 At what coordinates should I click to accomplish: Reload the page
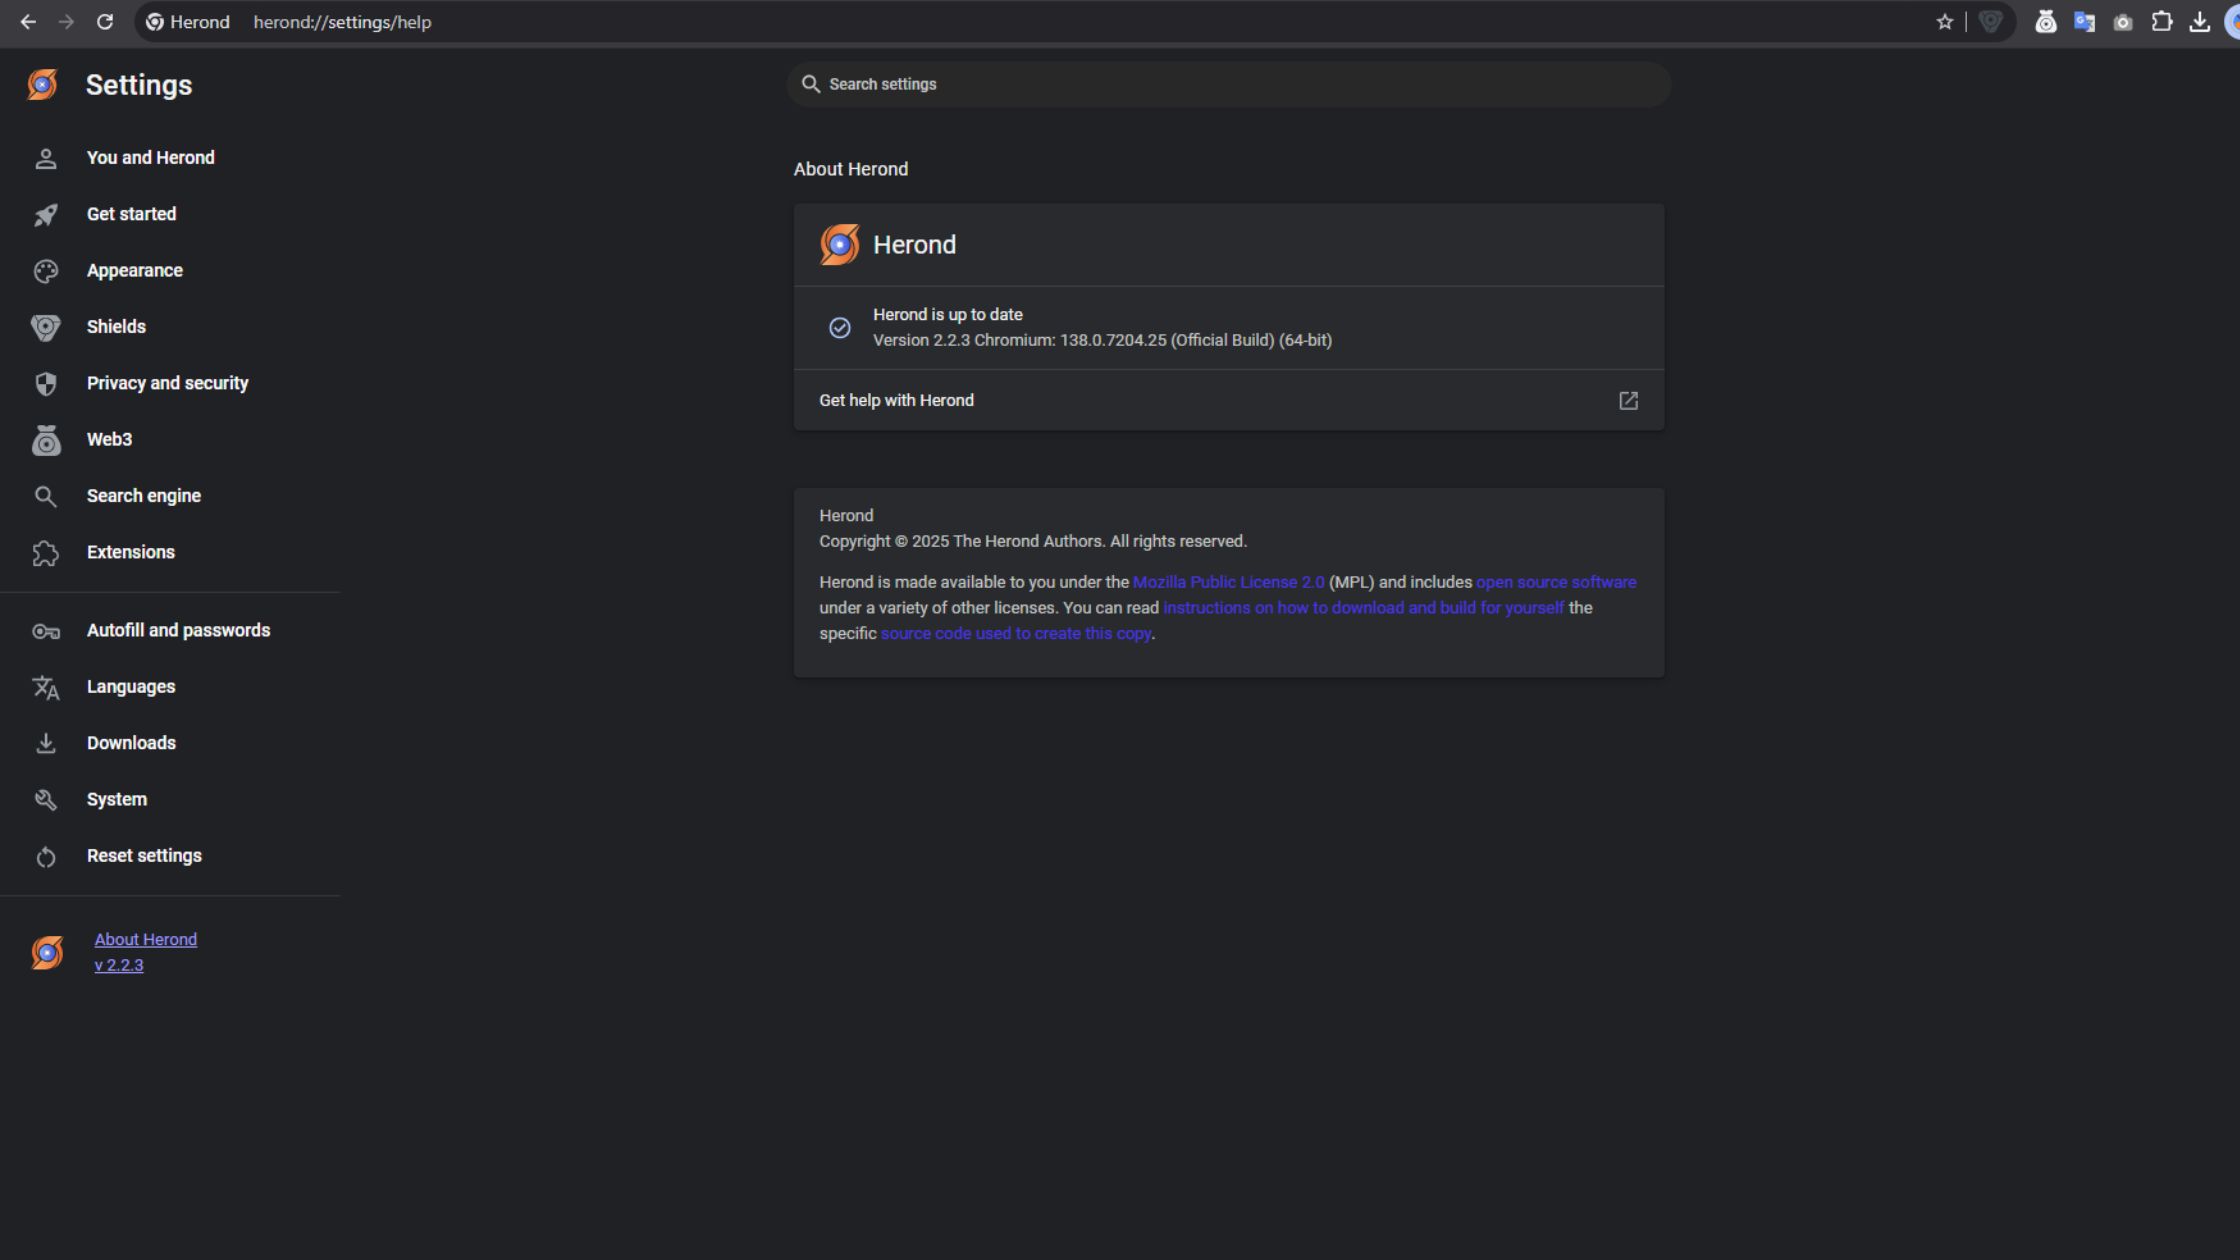coord(105,22)
